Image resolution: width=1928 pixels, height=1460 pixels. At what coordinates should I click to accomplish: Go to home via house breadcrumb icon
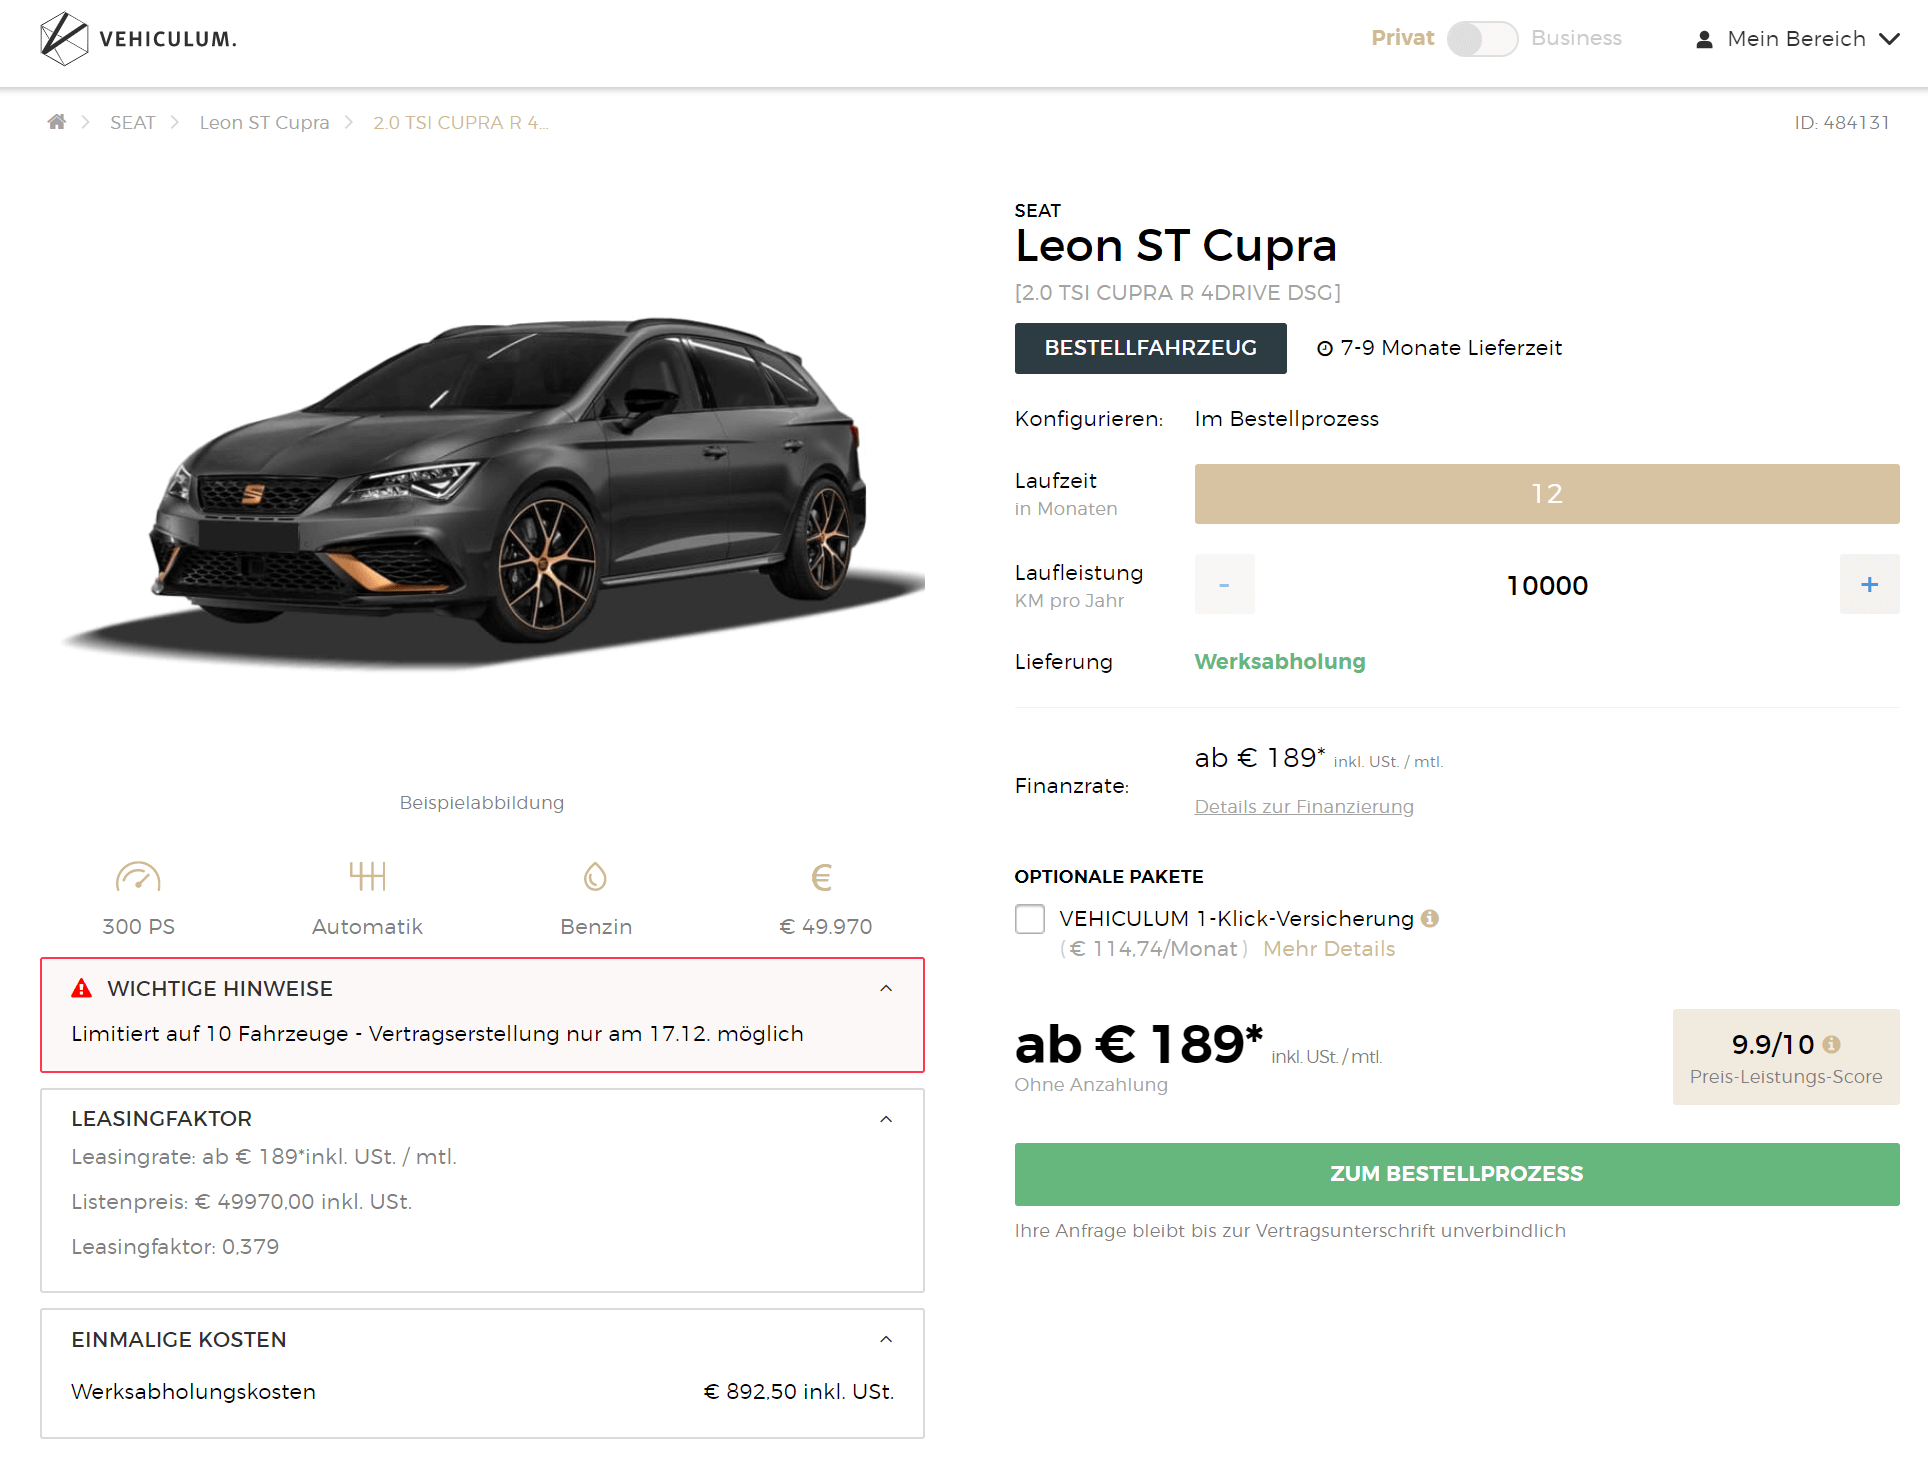[57, 122]
